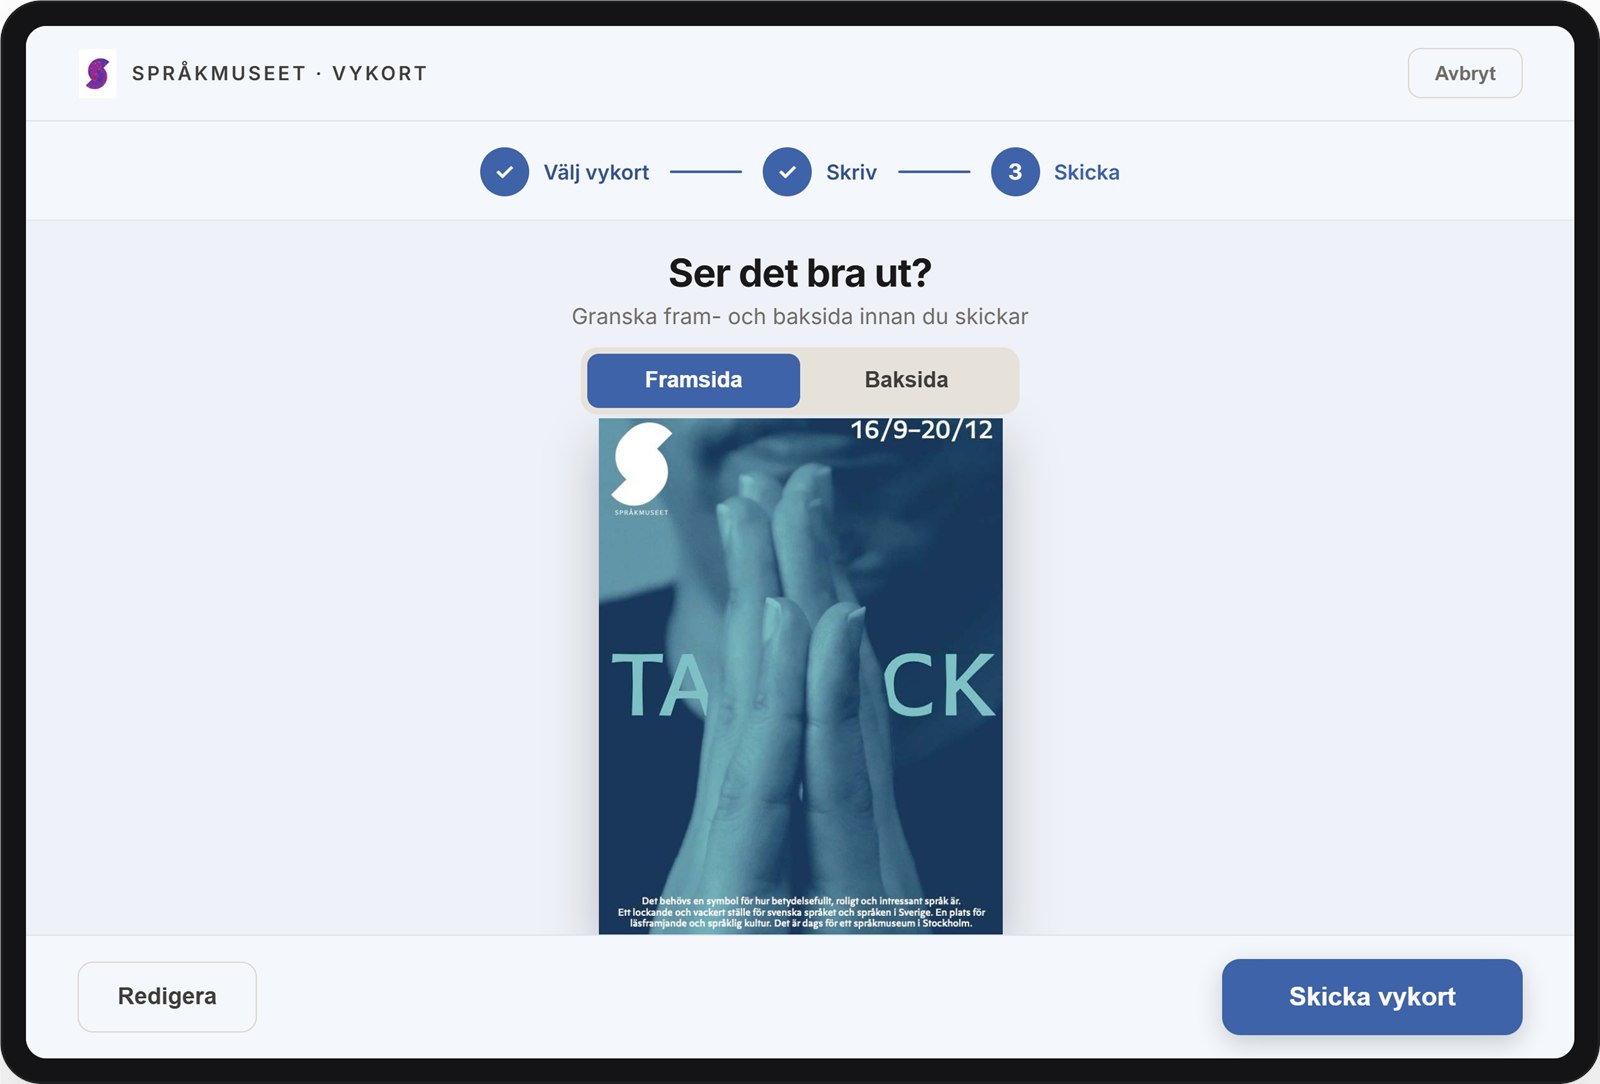
Task: Click the Välj vykort step label
Action: coord(596,172)
